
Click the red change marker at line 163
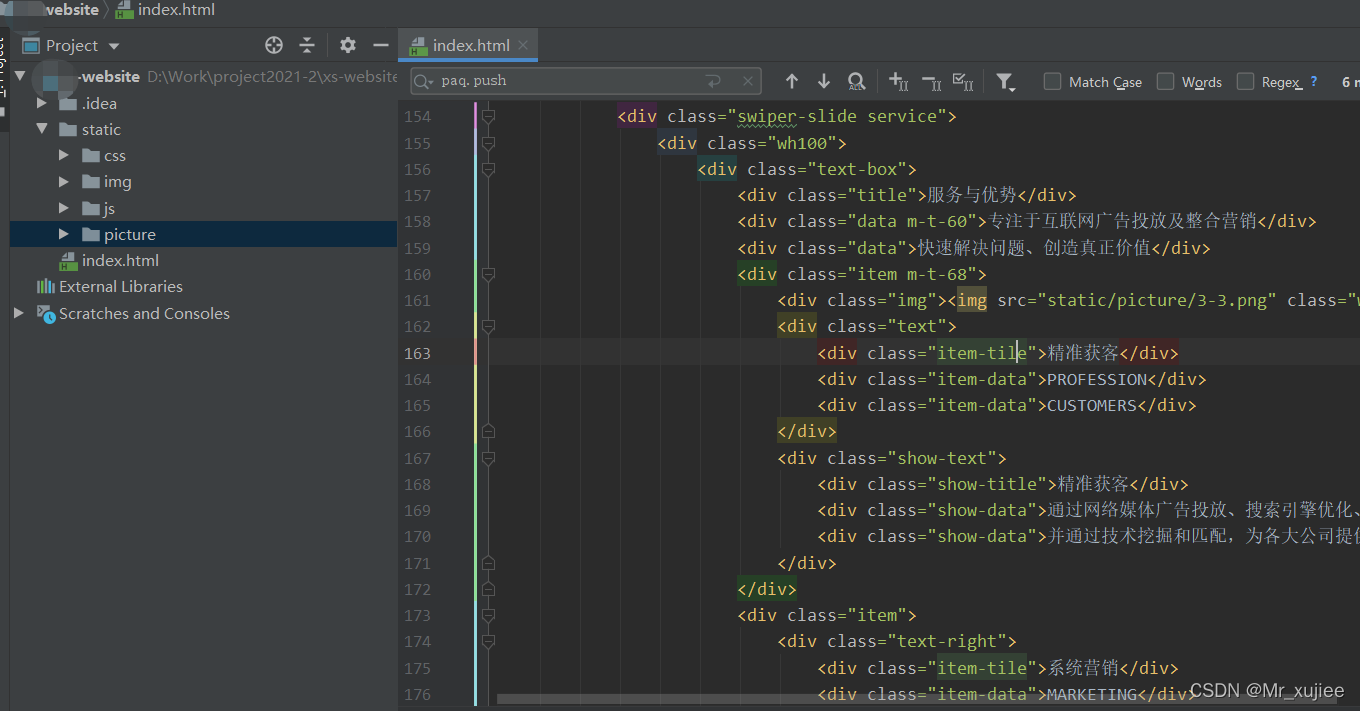tap(476, 352)
